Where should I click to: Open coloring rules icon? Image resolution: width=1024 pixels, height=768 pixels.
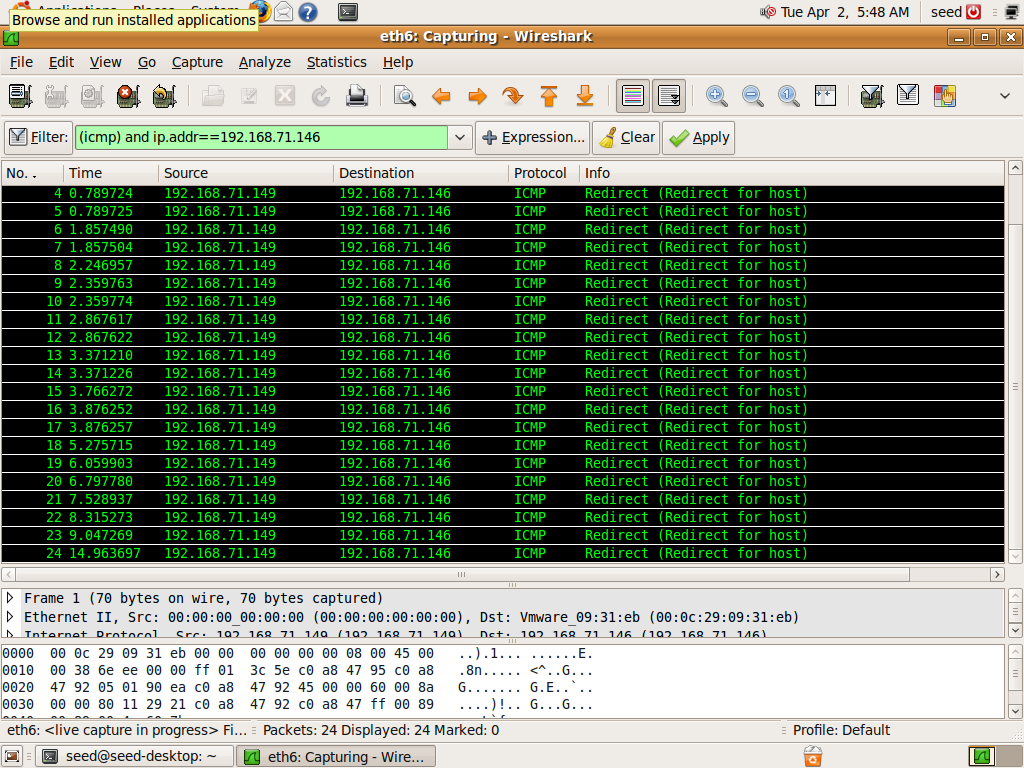click(944, 96)
